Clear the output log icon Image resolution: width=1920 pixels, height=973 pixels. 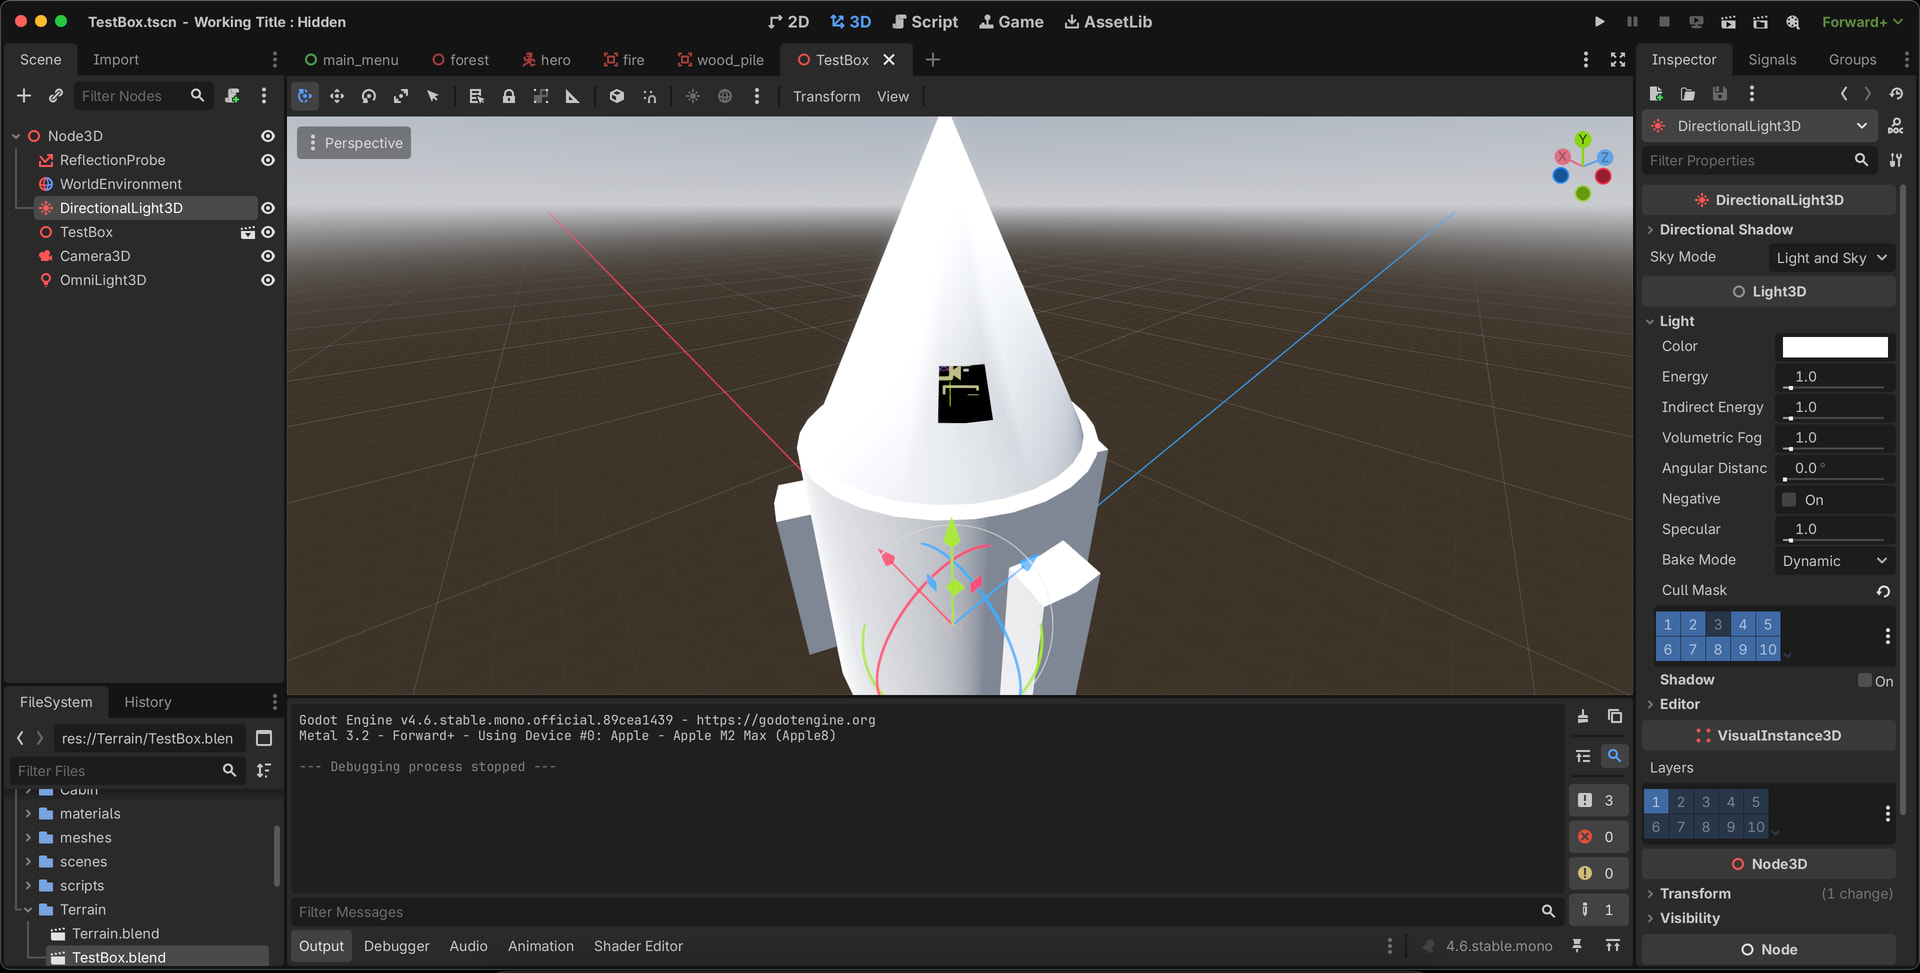tap(1583, 716)
